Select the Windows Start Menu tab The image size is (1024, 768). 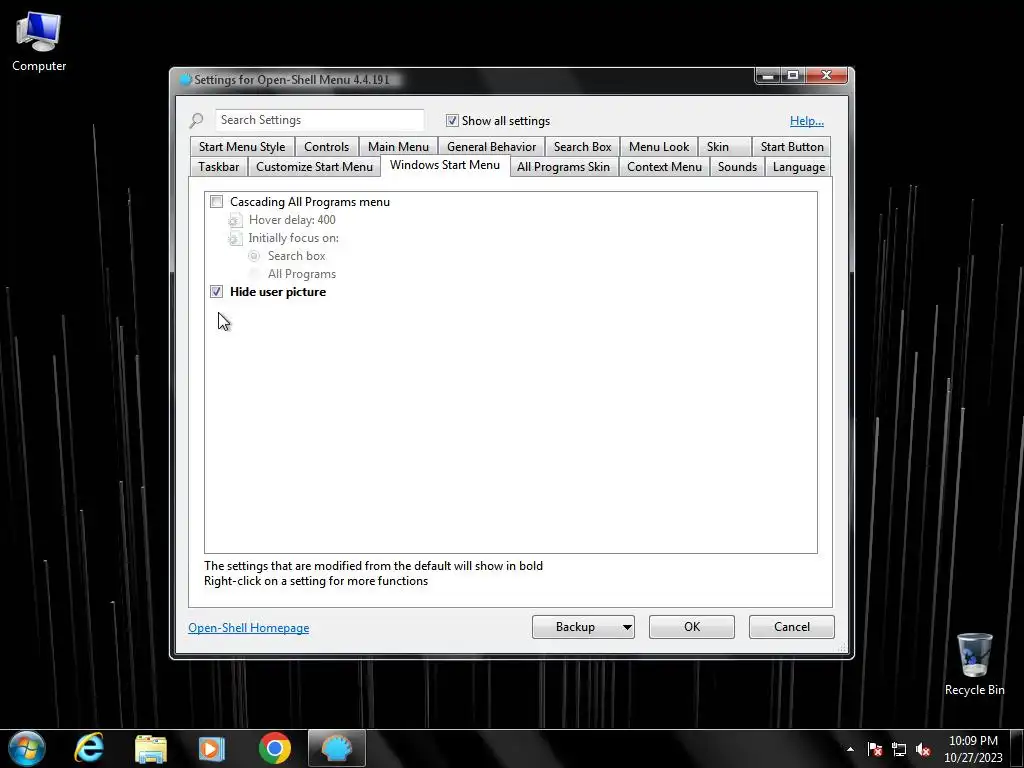(445, 165)
